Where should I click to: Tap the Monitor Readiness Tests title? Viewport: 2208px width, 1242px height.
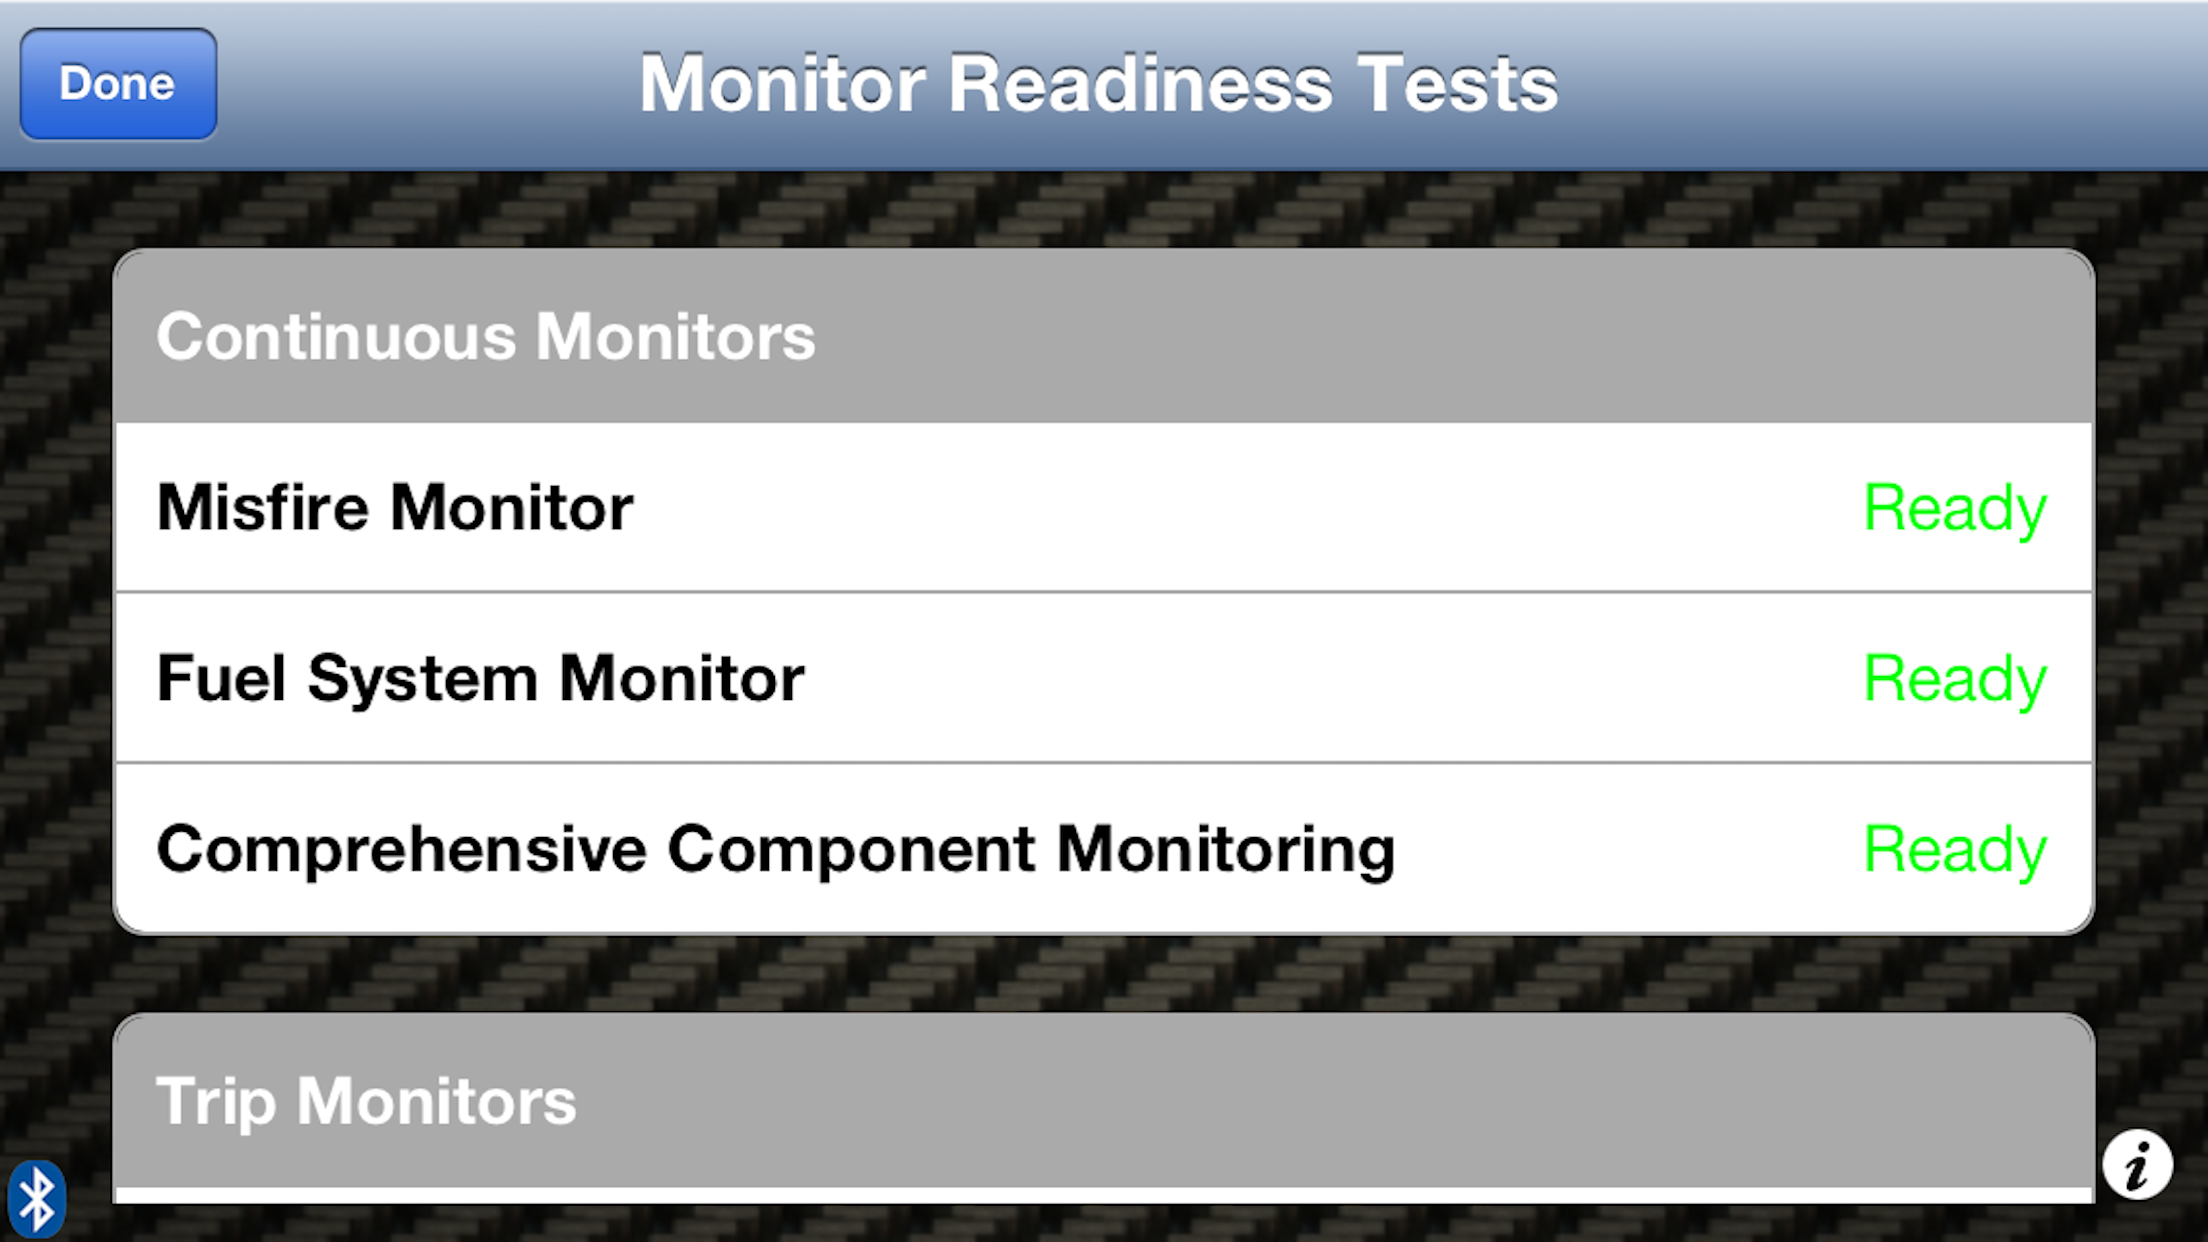coord(1098,84)
